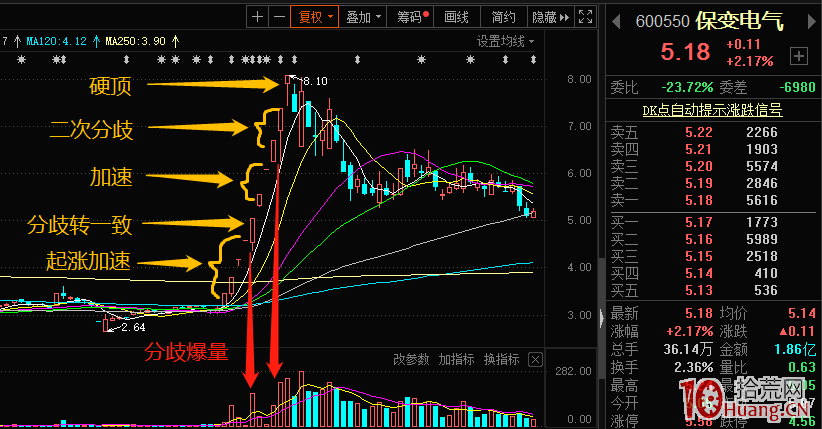Click the 委差 value -6980
Viewport: 822px width, 429px height.
(797, 87)
